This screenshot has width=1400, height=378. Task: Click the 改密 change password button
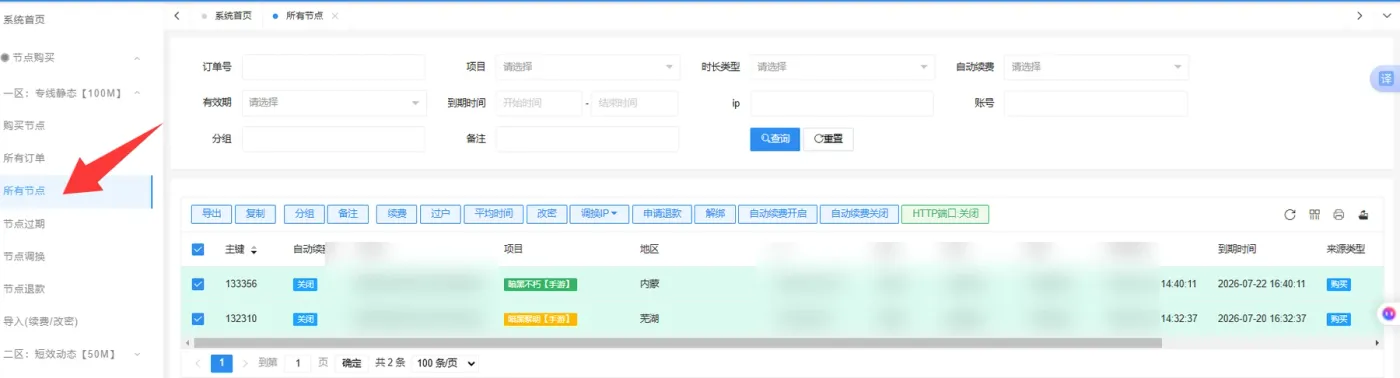(x=546, y=213)
